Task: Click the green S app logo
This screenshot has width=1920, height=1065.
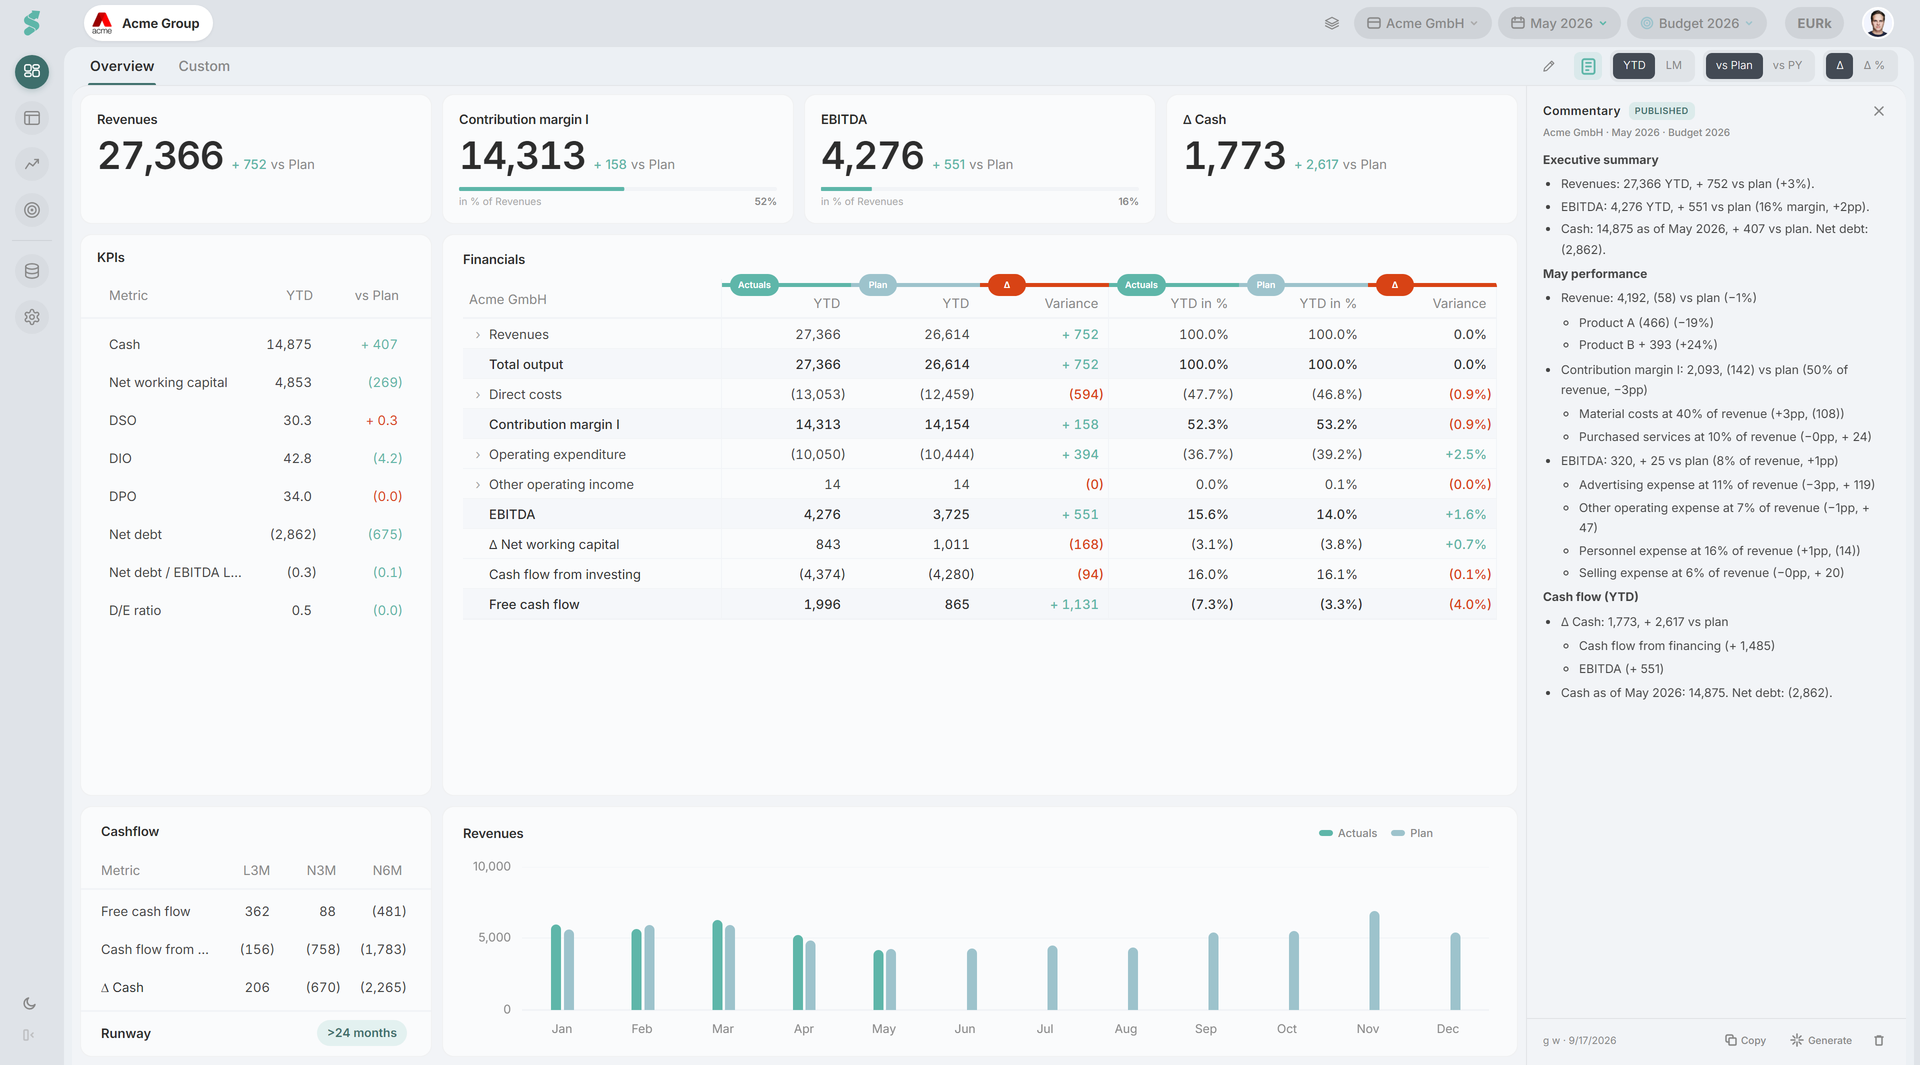Action: coord(32,23)
